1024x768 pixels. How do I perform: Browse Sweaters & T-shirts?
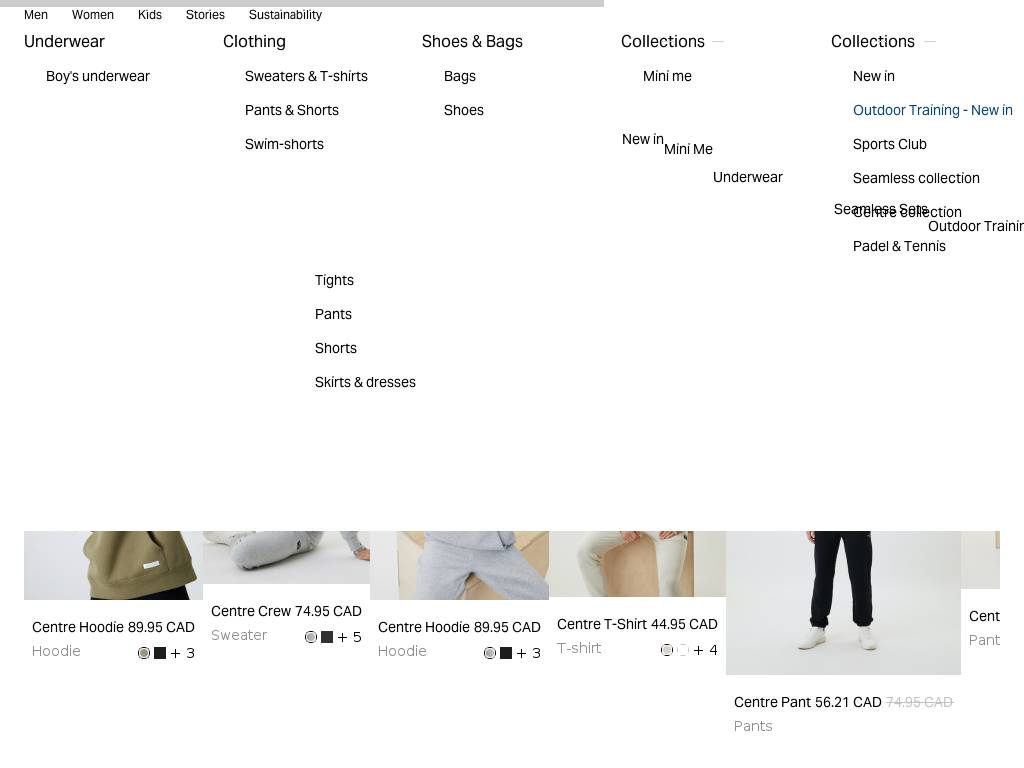(x=306, y=76)
